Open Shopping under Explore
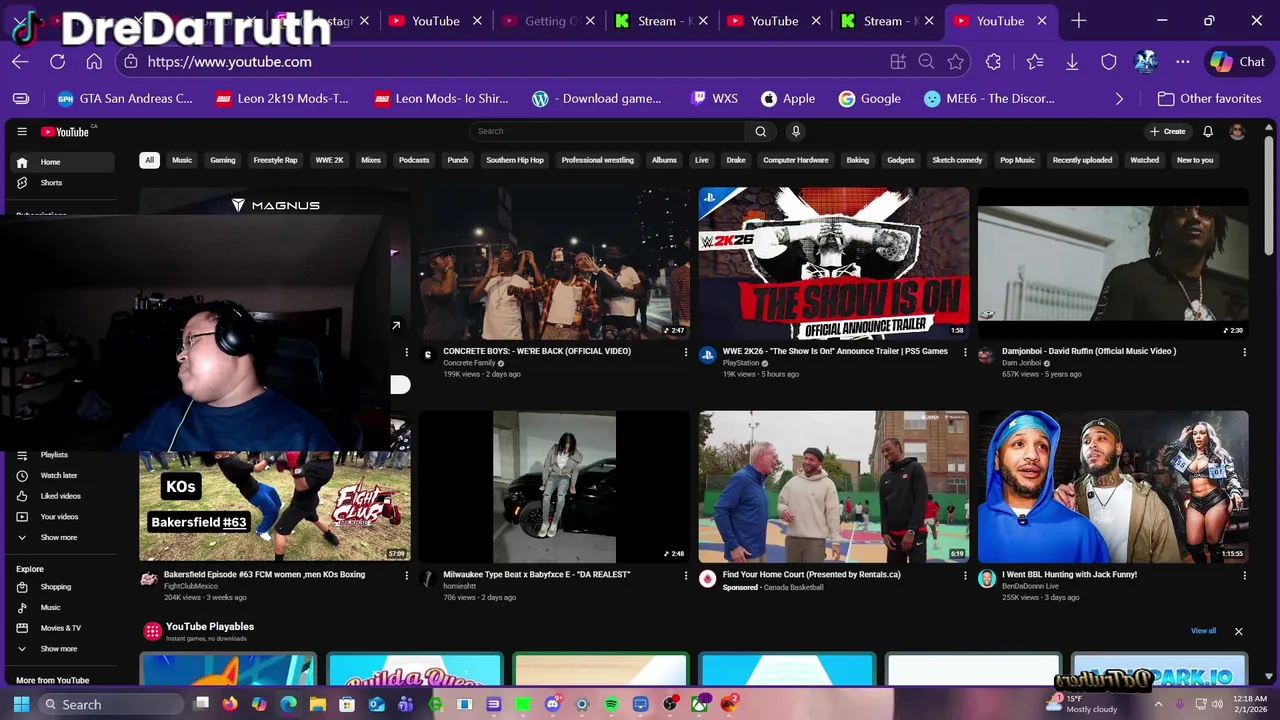 click(x=62, y=587)
